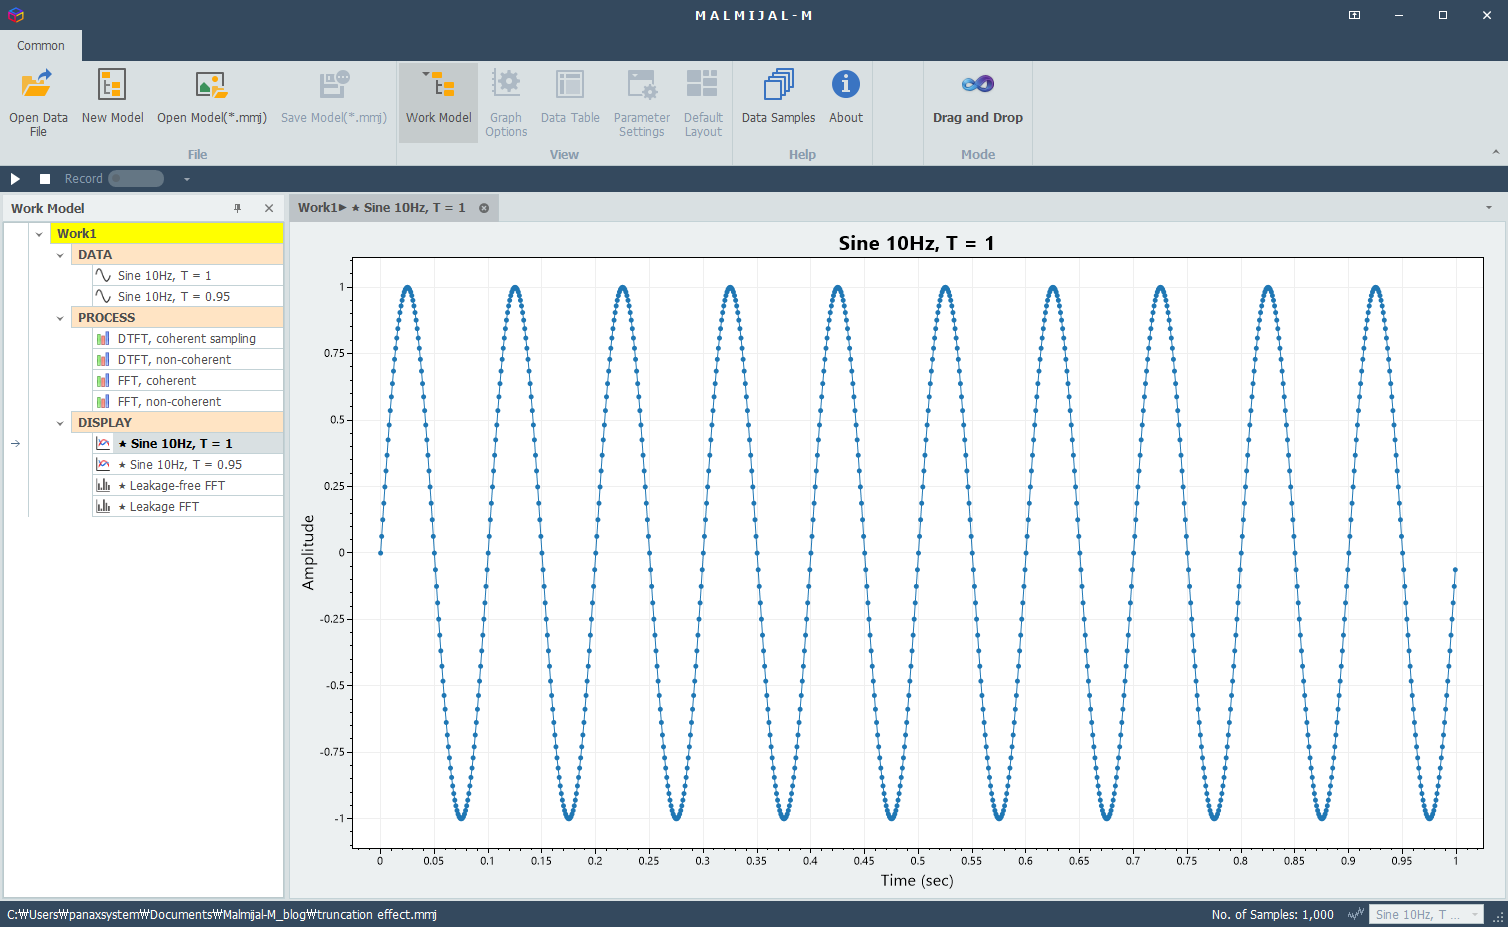Select DTFT, non-coherent process
This screenshot has height=927, width=1508.
pos(188,360)
